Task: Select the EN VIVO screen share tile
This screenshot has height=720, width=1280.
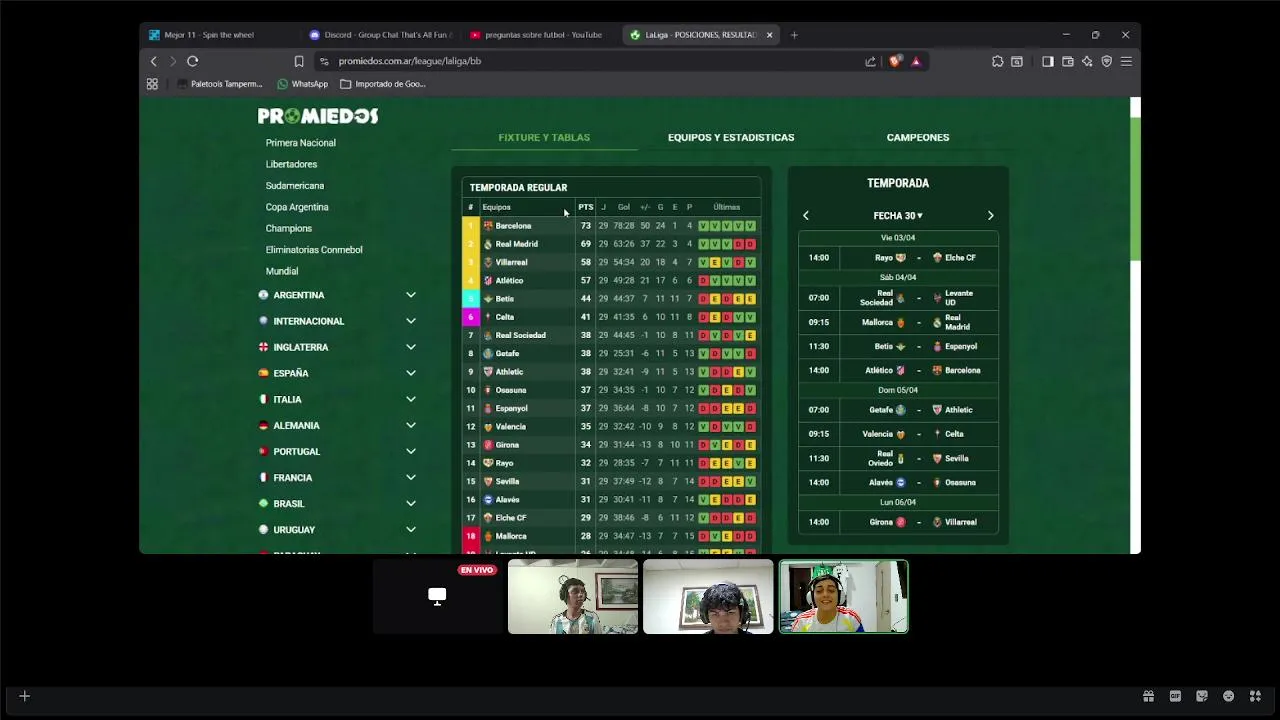Action: pyautogui.click(x=437, y=597)
